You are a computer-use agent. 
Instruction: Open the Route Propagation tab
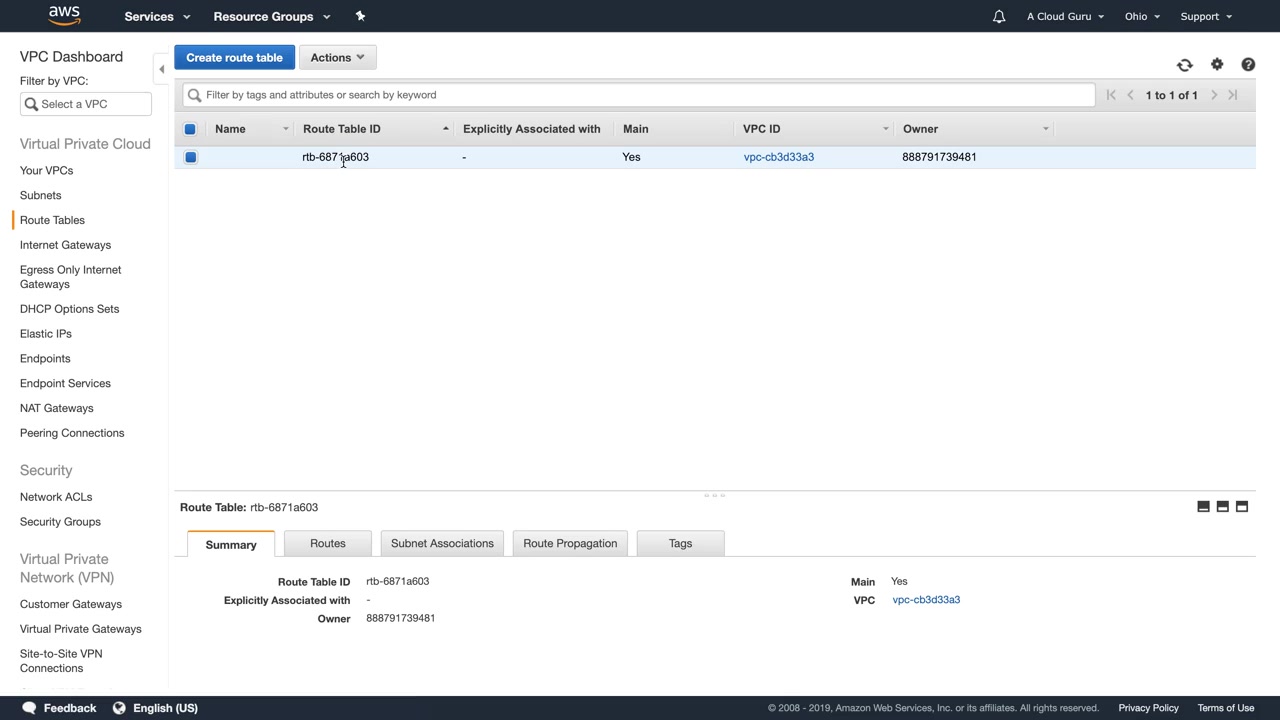tap(570, 543)
